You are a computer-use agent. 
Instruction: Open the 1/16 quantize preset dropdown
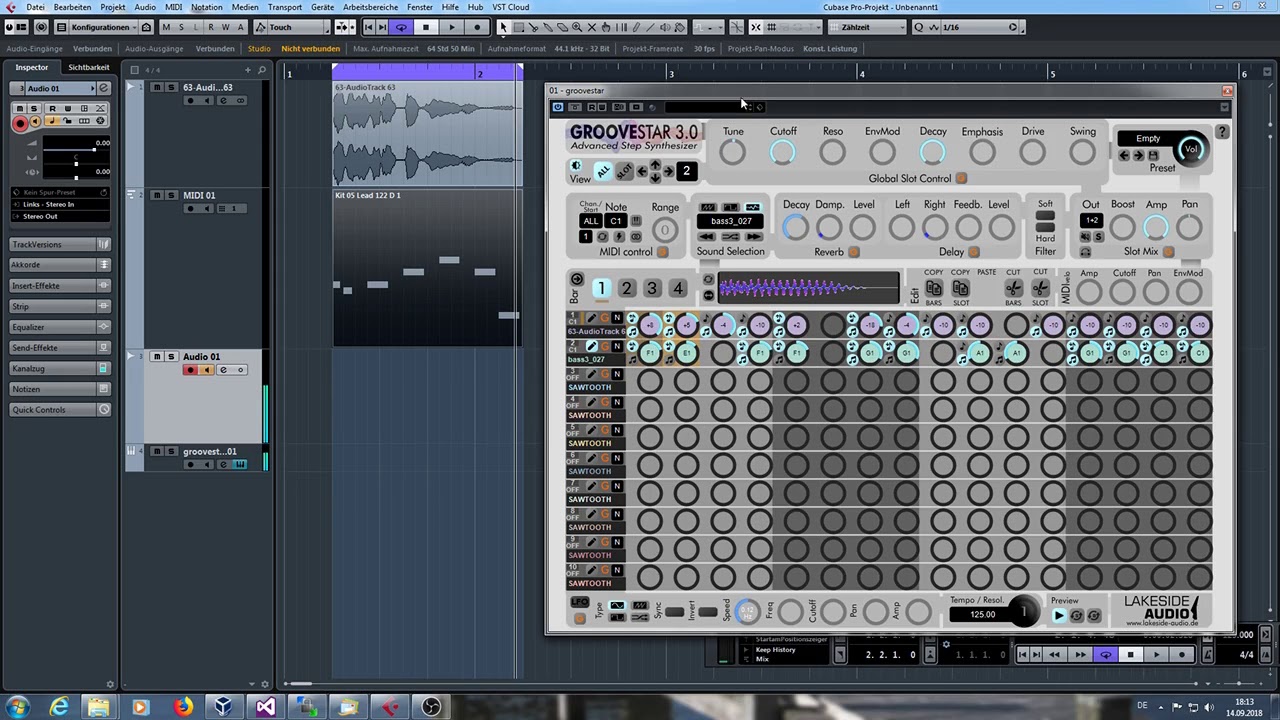click(x=978, y=27)
